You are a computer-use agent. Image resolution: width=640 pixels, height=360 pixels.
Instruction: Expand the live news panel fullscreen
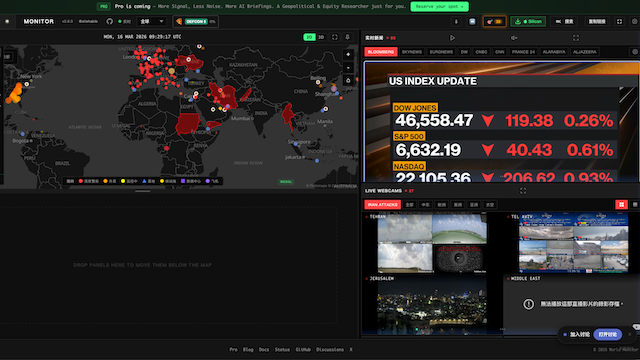576,38
